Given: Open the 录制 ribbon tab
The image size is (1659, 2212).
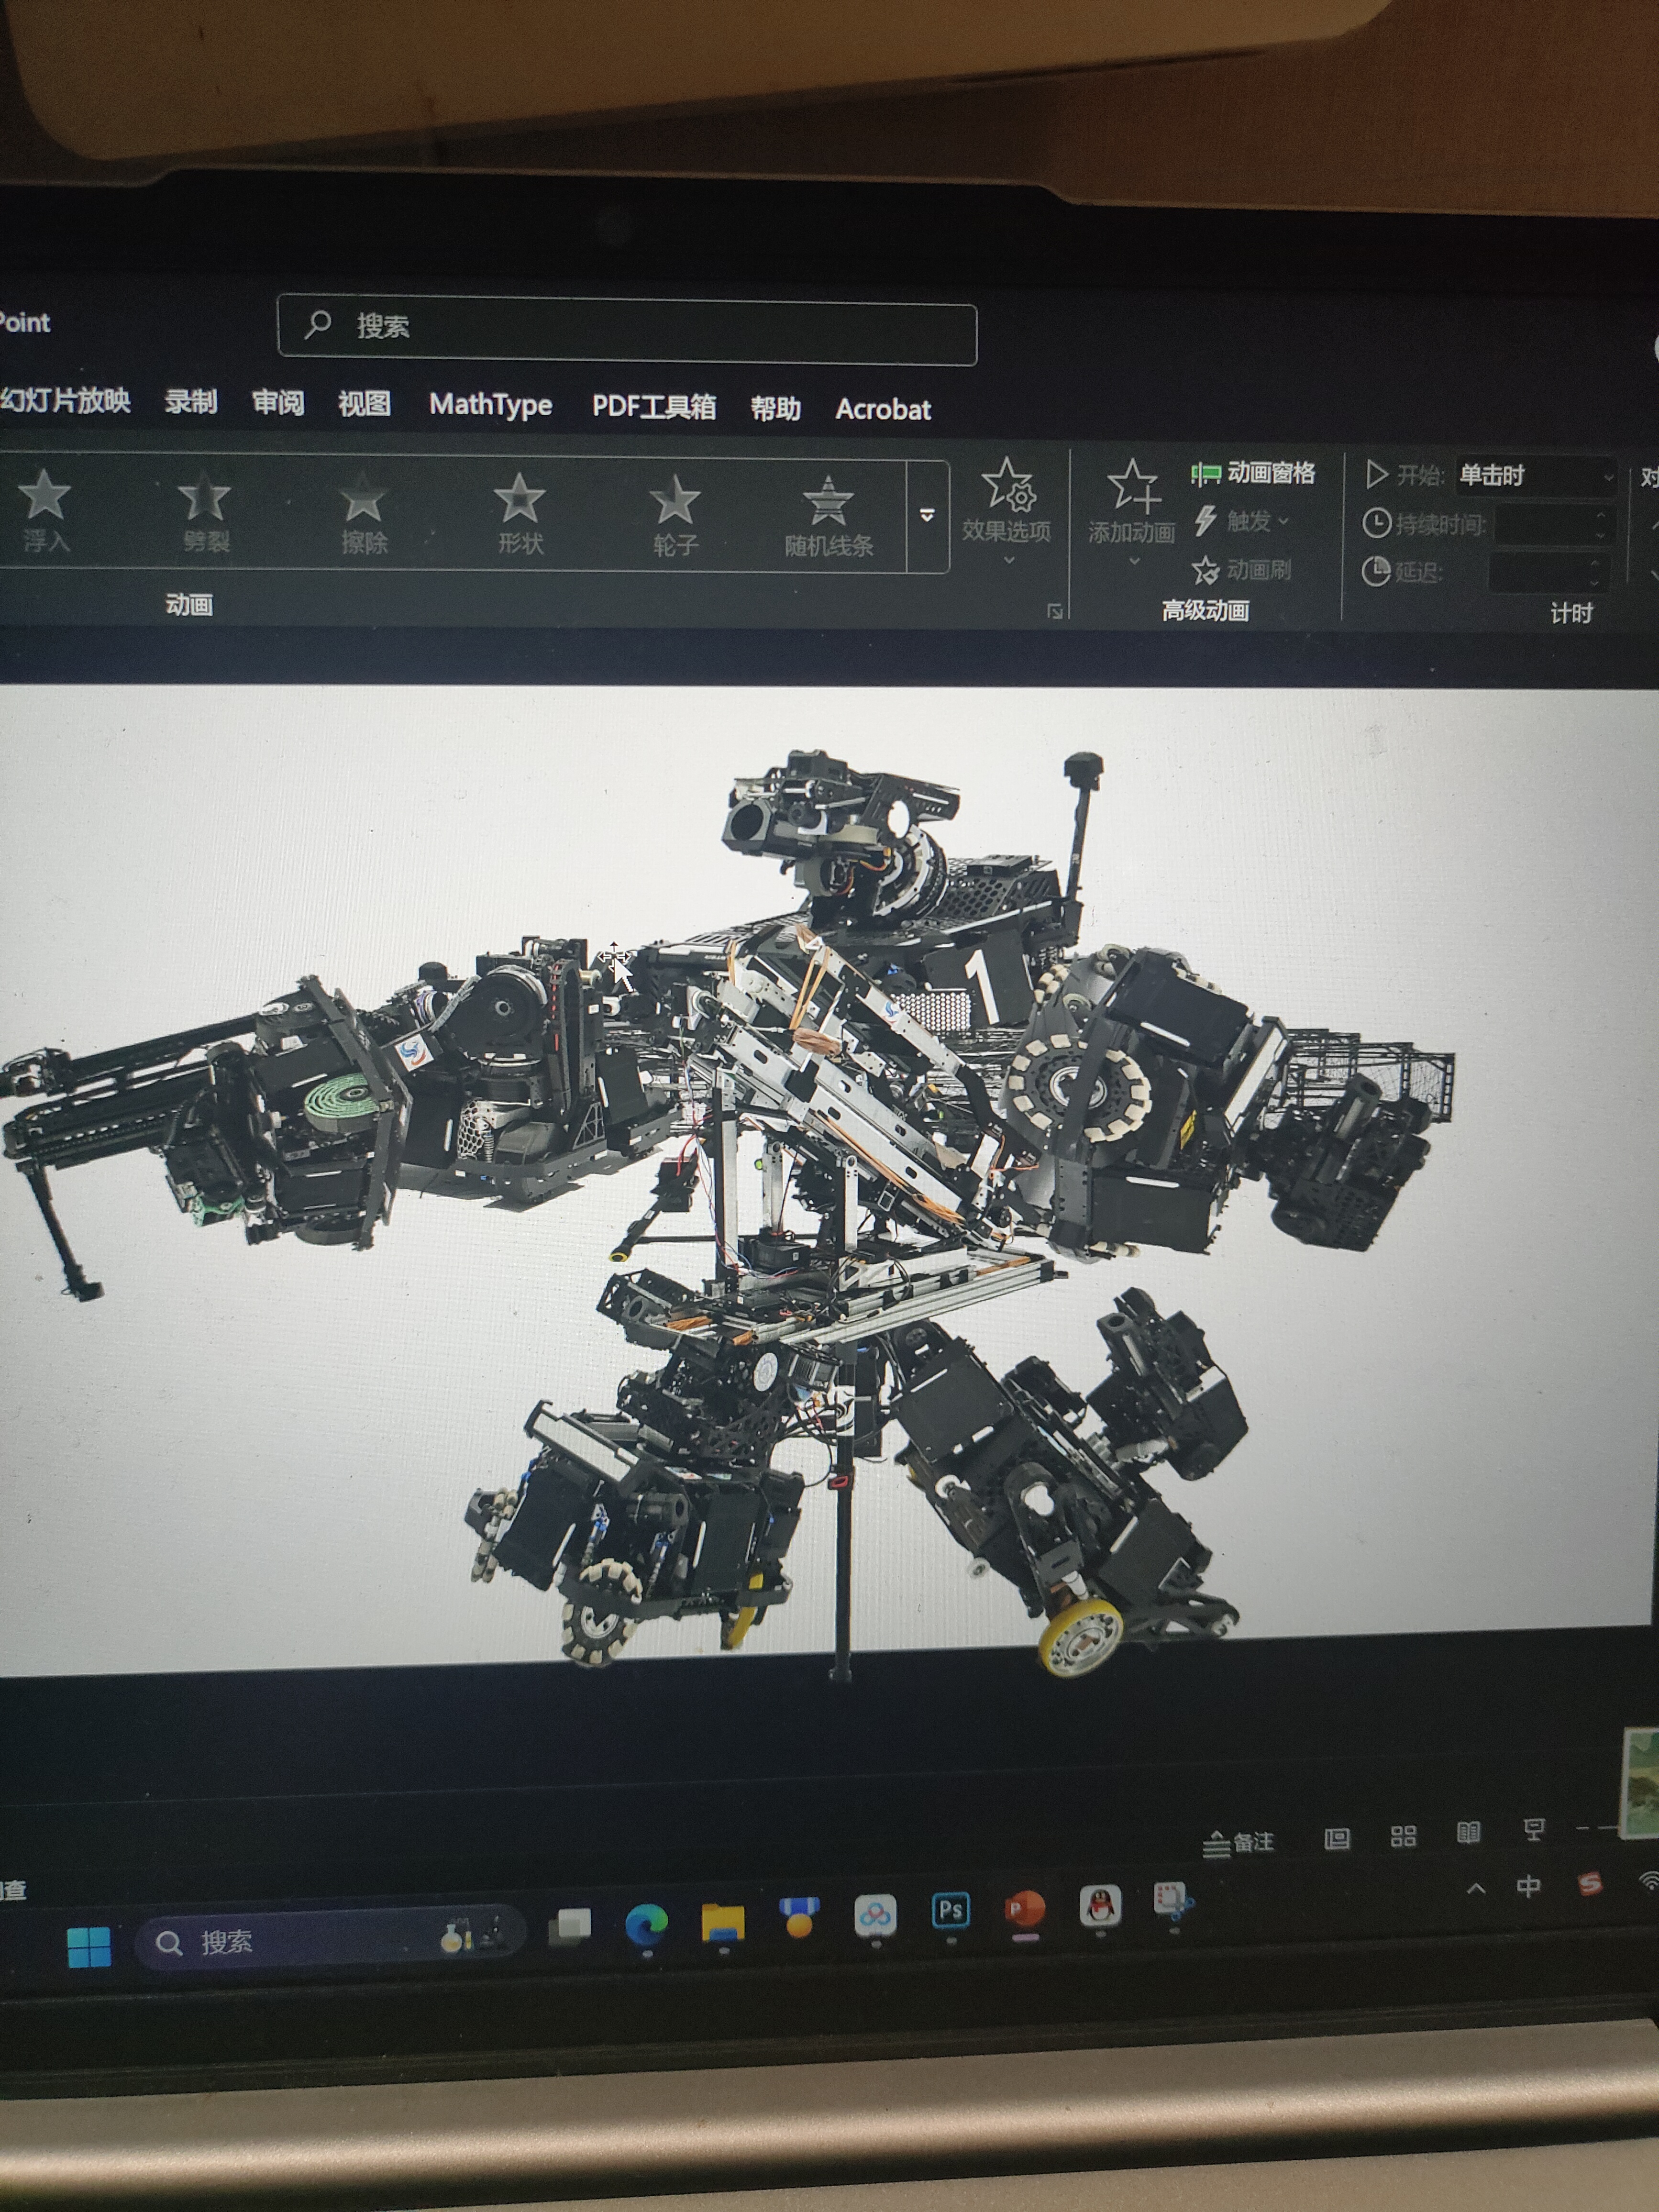Looking at the screenshot, I should tap(191, 402).
